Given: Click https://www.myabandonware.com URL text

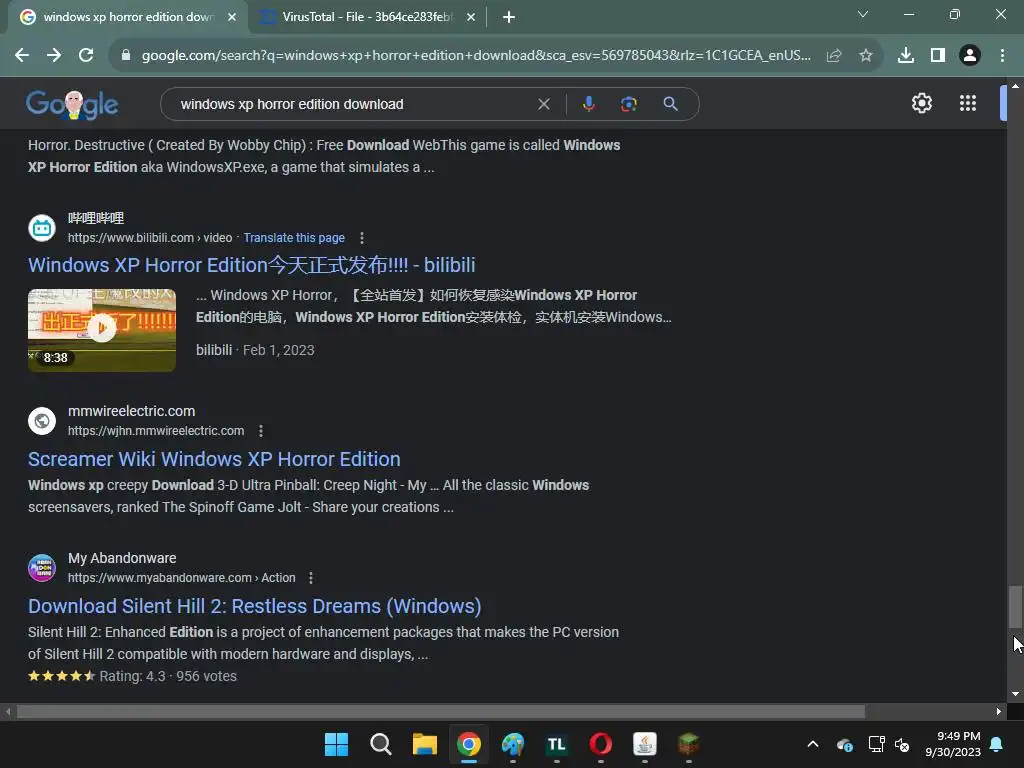Looking at the screenshot, I should coord(159,577).
